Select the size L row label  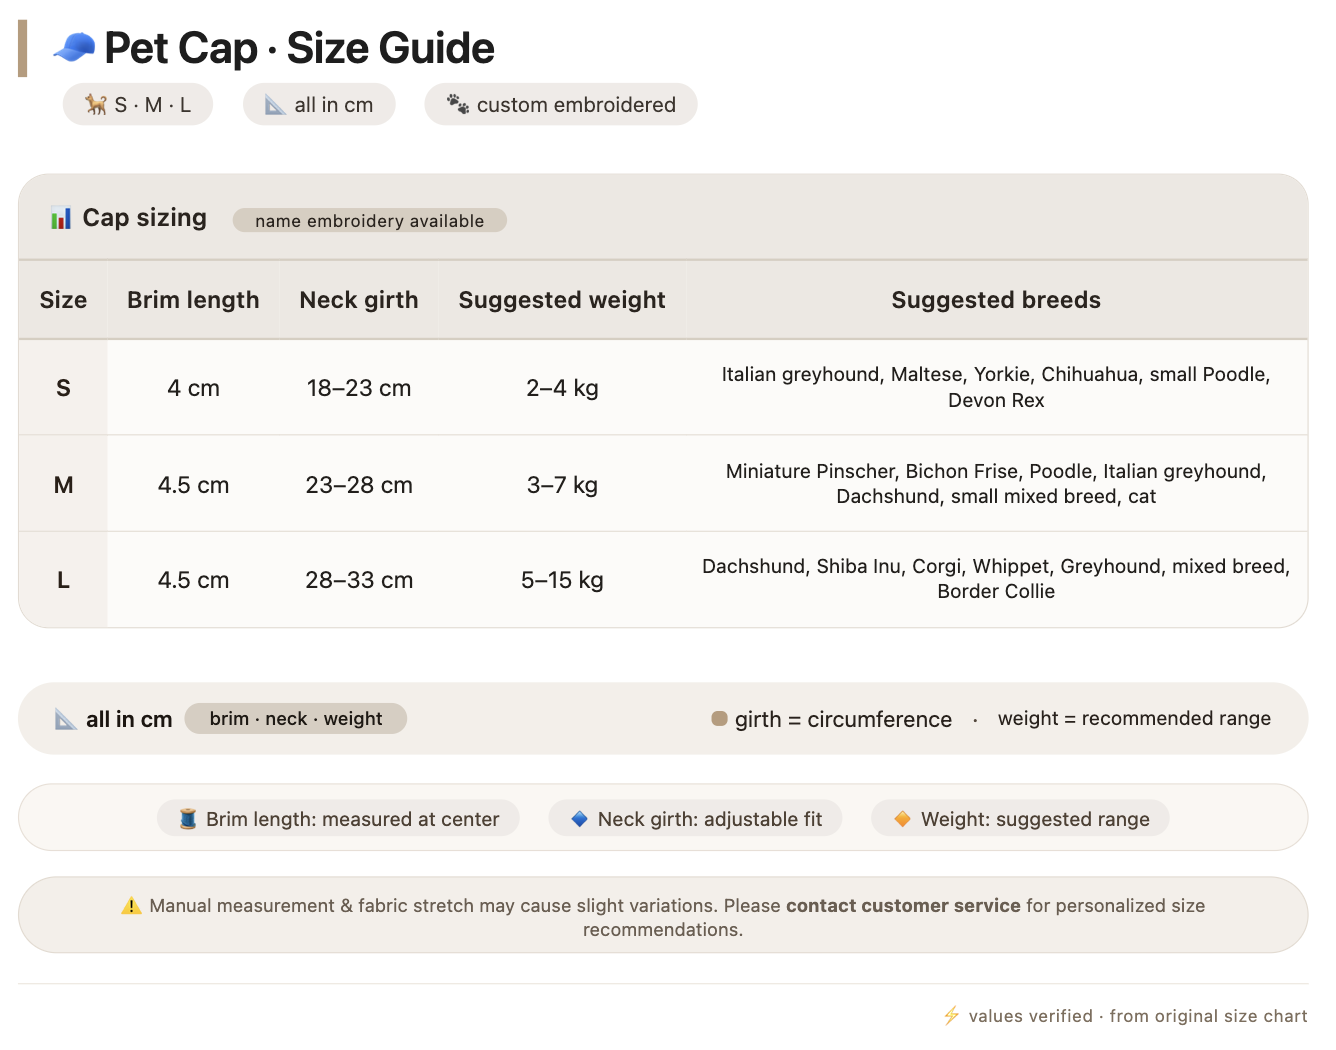[x=63, y=580]
